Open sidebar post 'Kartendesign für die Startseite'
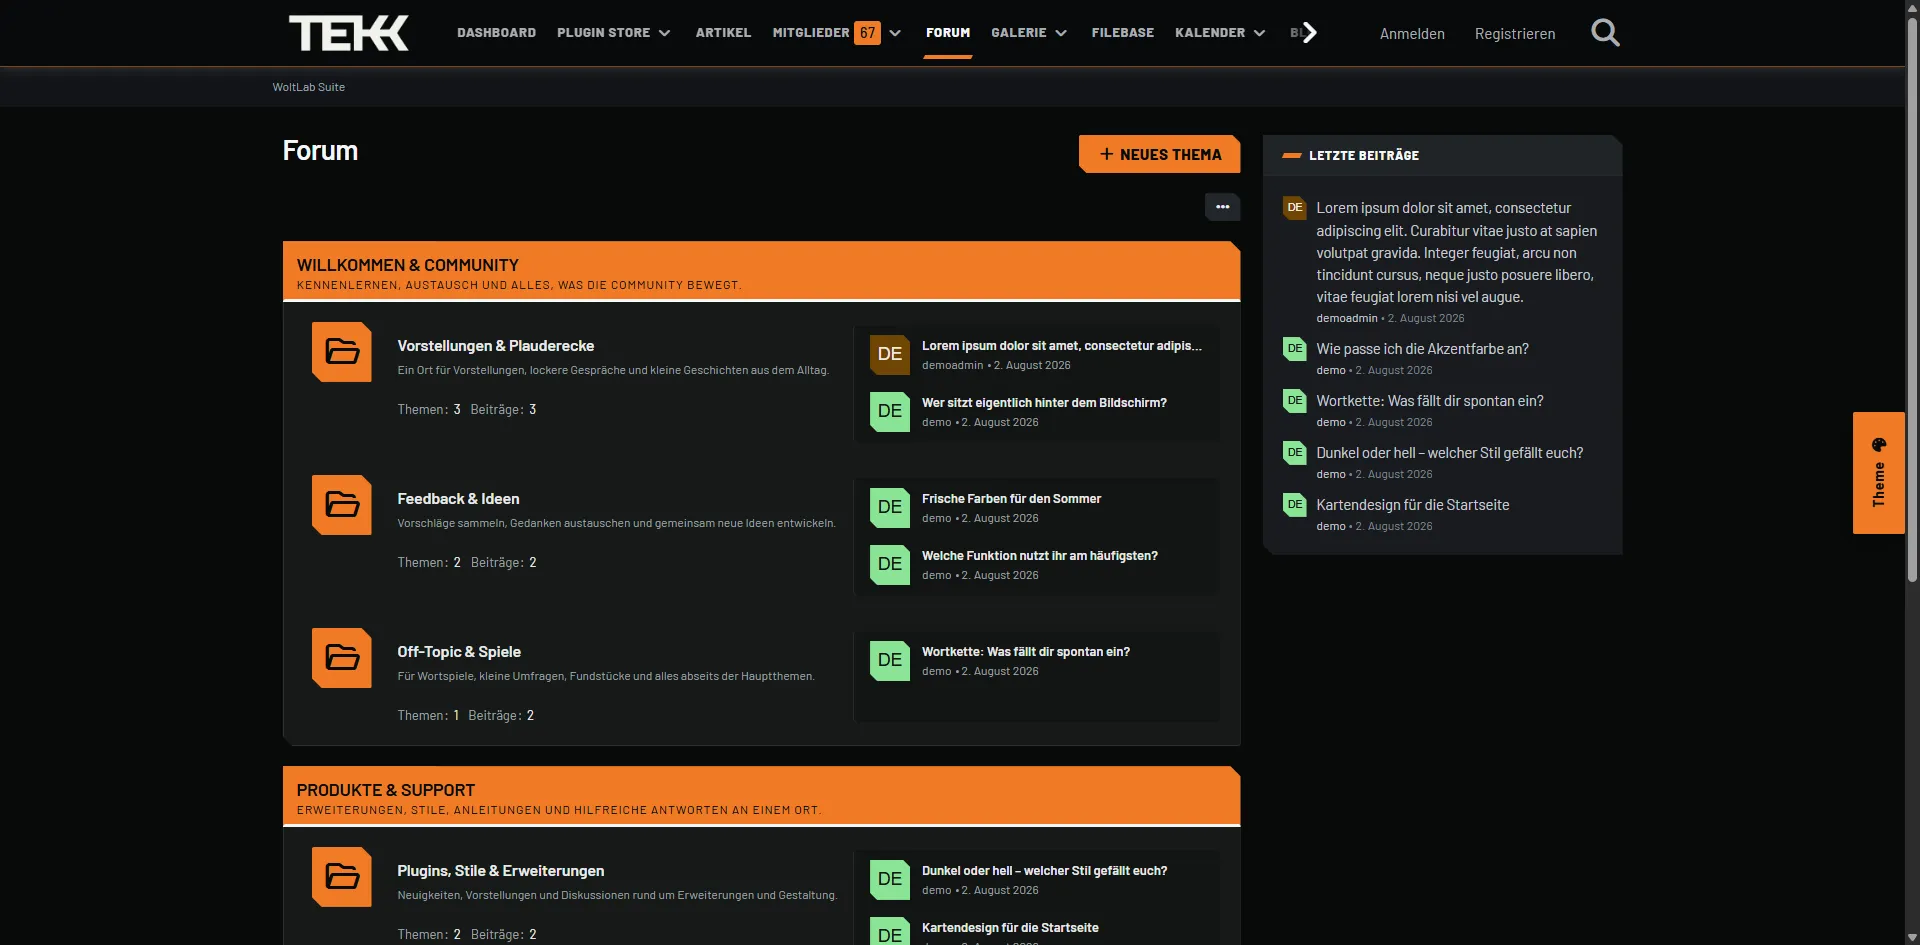 click(x=1413, y=505)
